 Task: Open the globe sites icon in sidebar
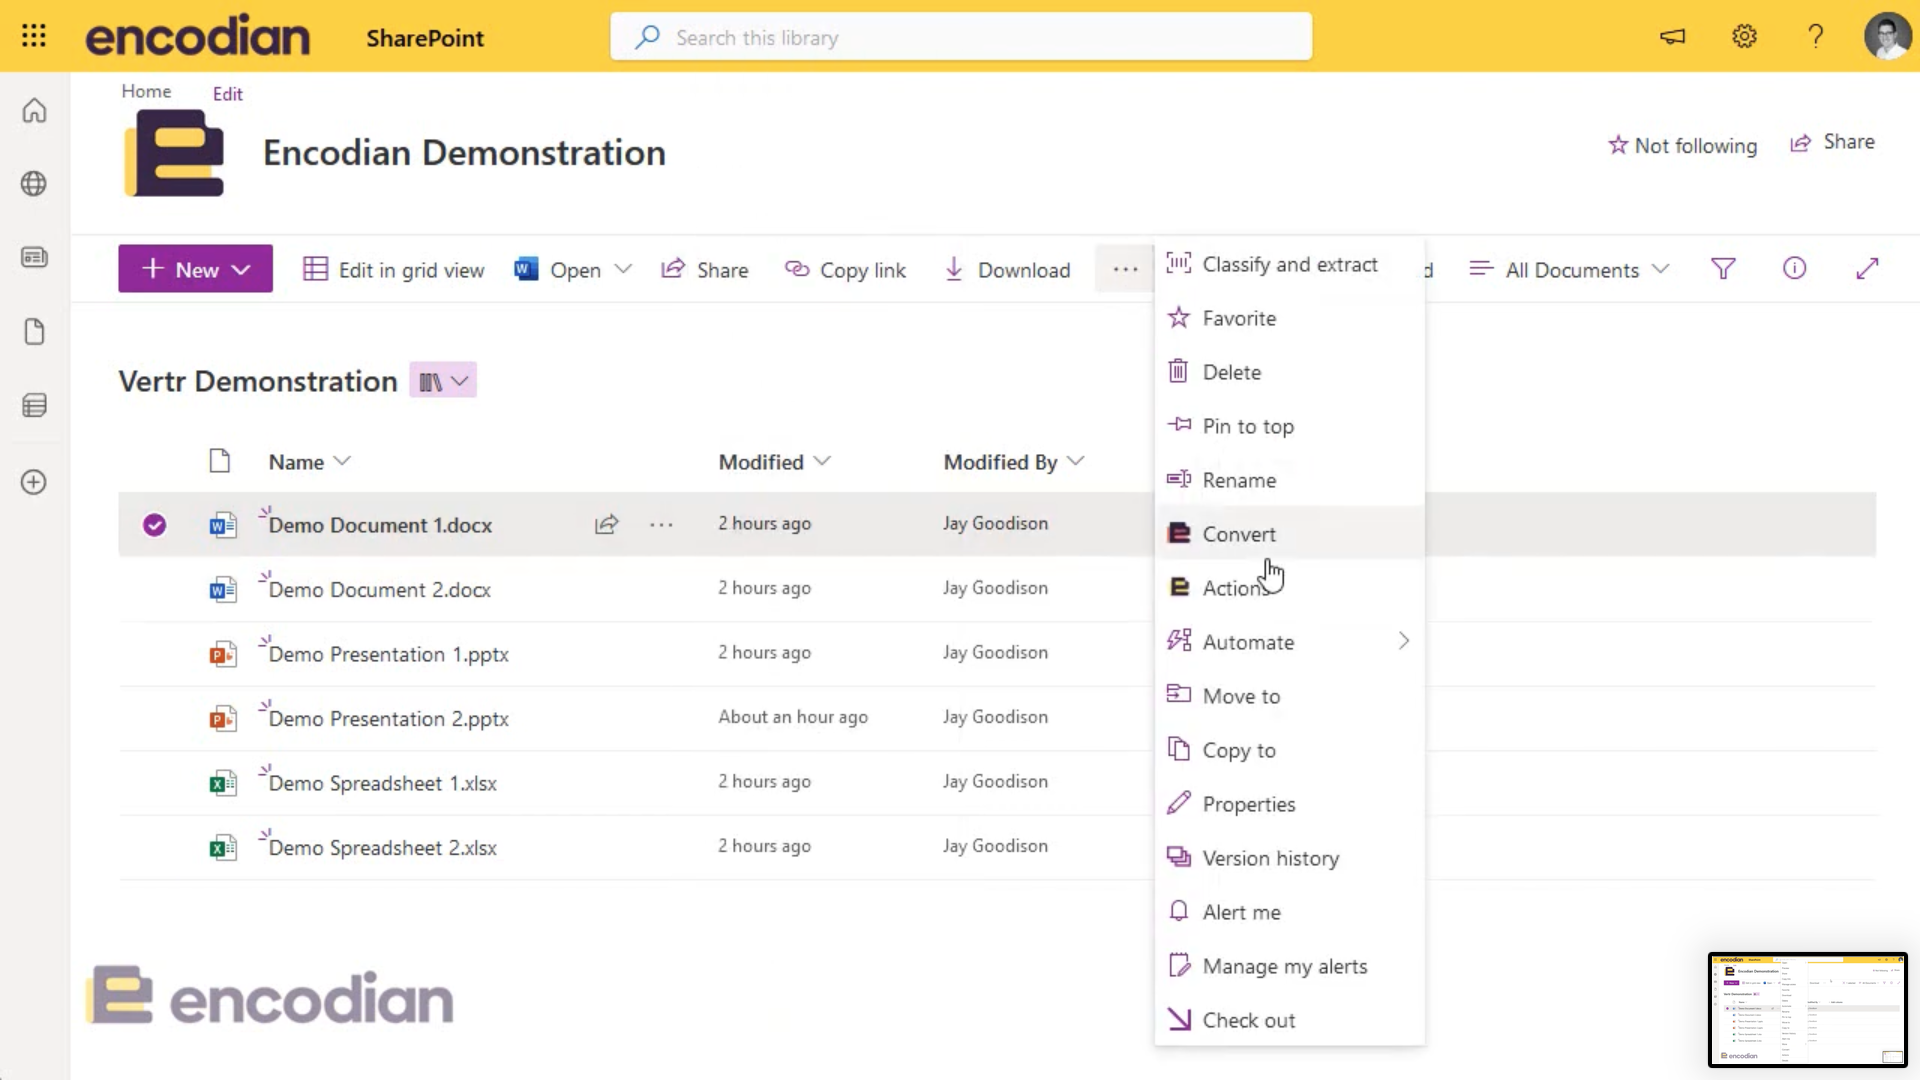click(34, 184)
